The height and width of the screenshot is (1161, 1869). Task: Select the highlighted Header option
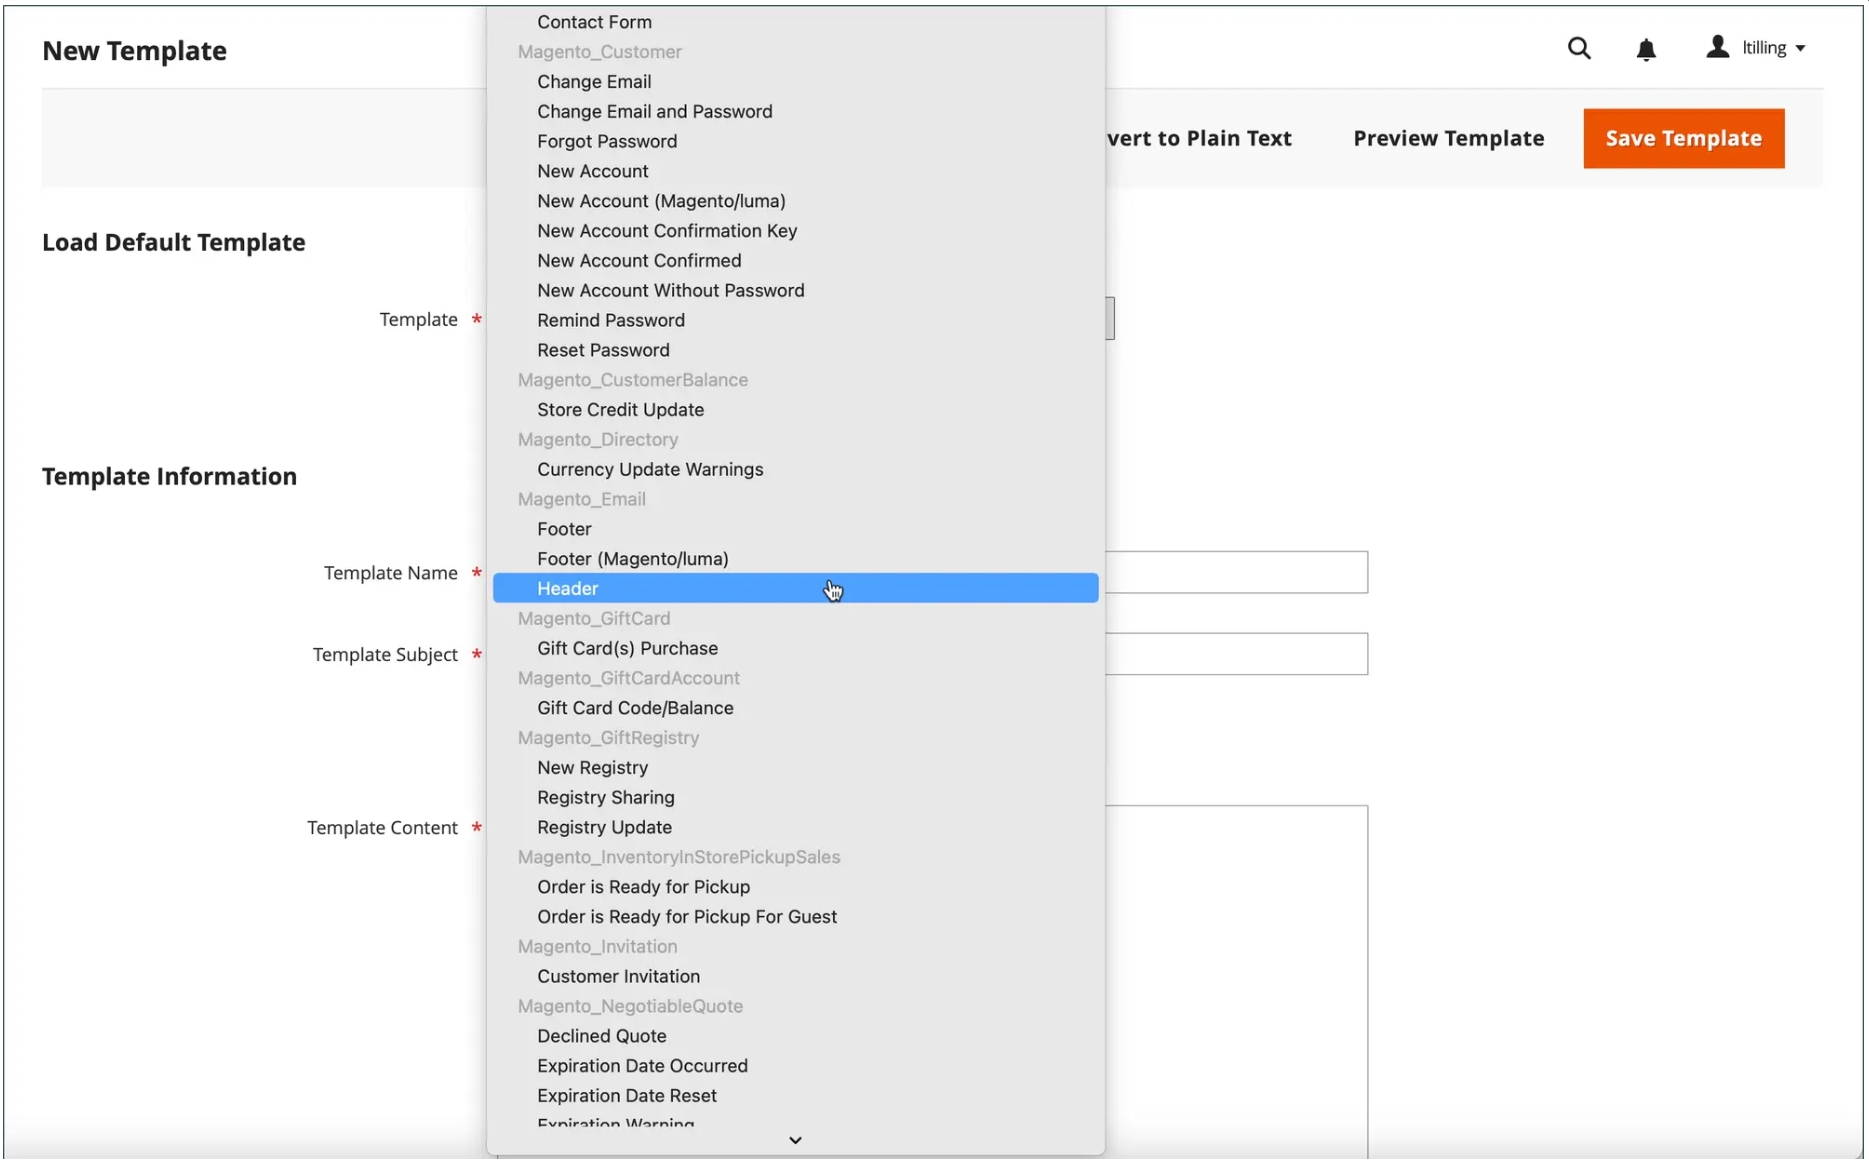tap(795, 588)
